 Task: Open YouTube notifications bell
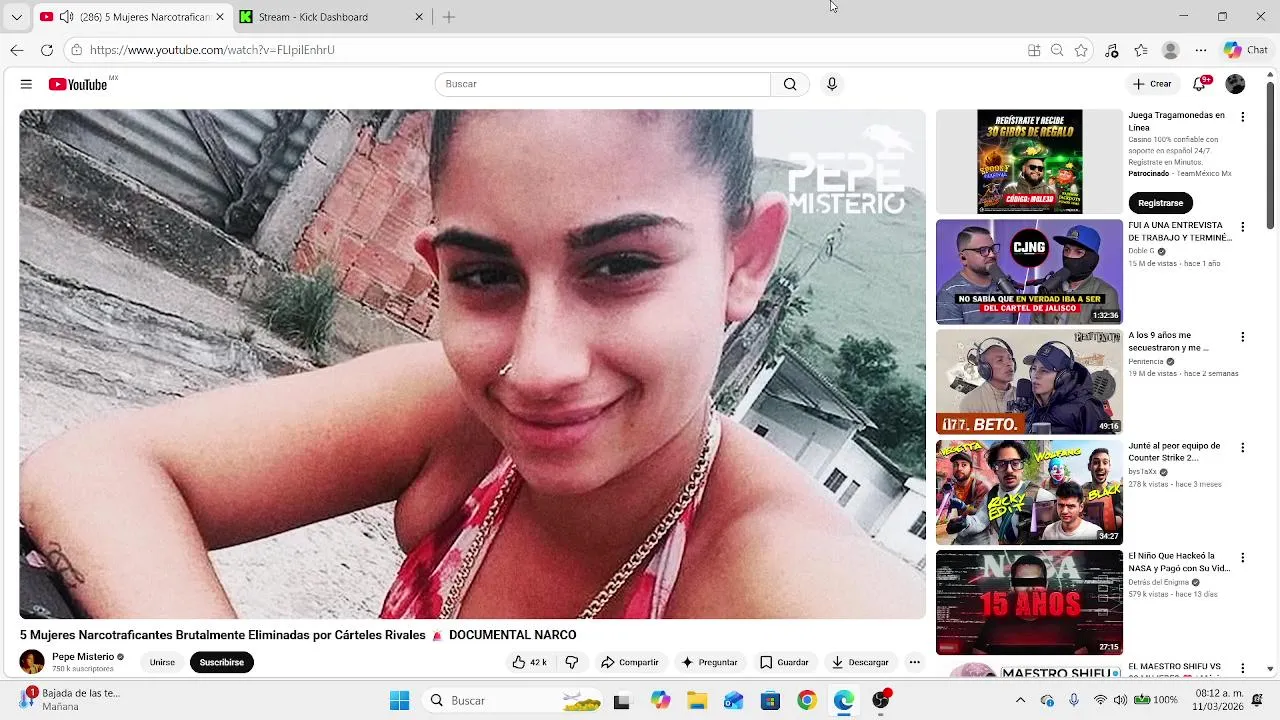coord(1199,84)
